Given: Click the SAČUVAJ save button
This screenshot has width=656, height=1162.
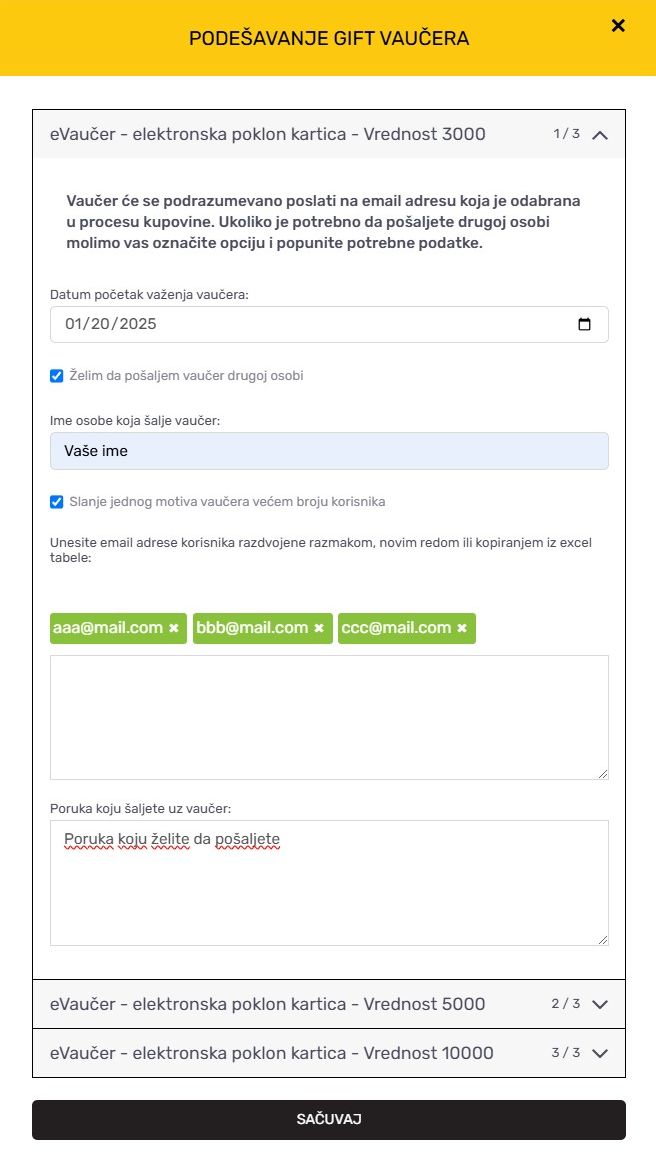Looking at the screenshot, I should (329, 1119).
